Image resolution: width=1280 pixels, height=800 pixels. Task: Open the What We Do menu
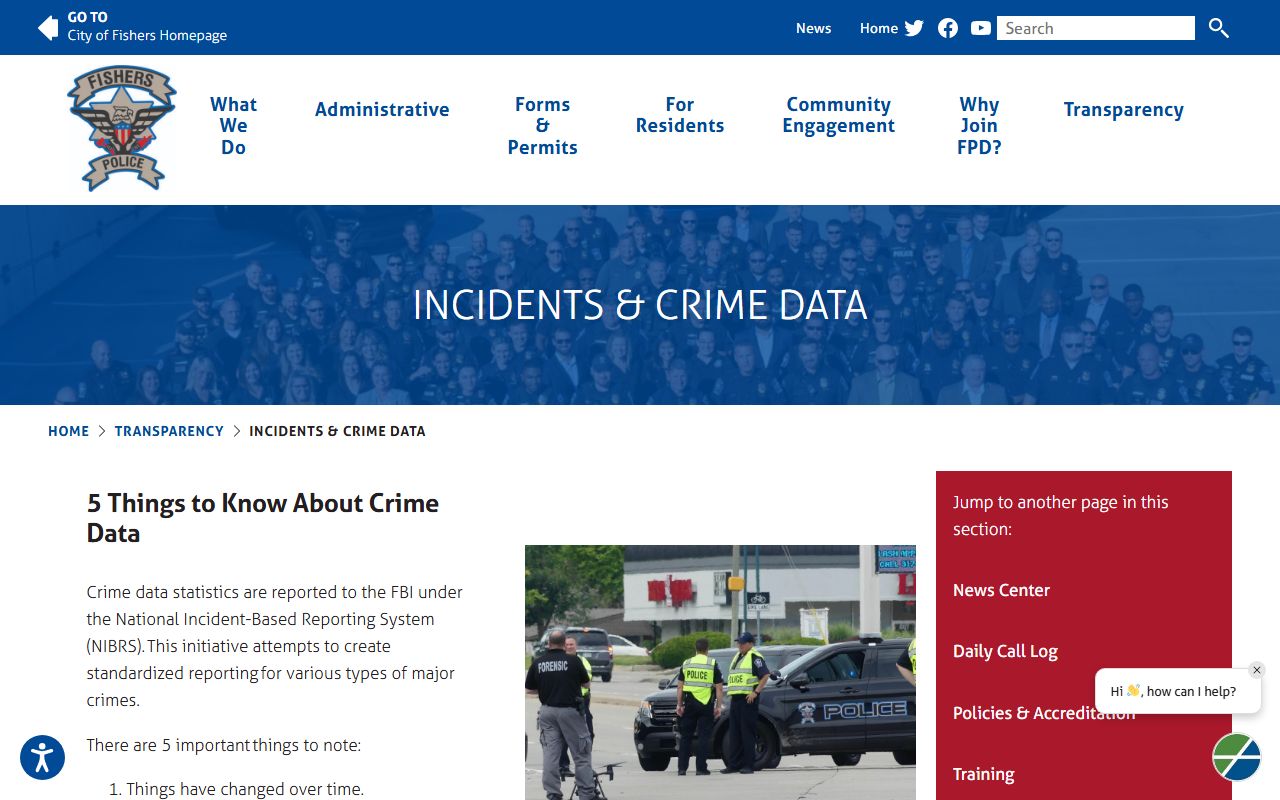click(233, 126)
